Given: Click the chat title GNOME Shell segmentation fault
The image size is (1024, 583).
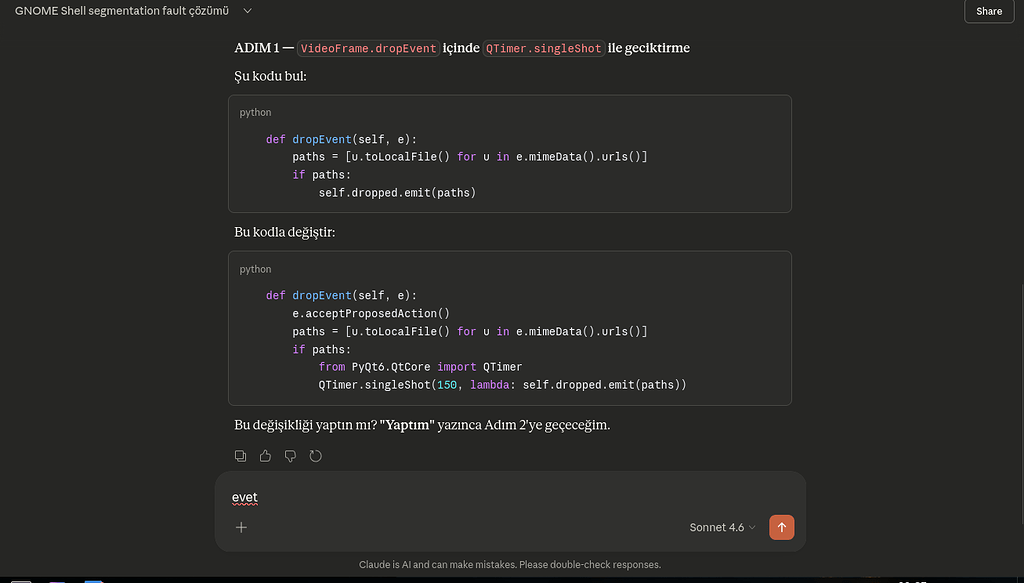Looking at the screenshot, I should click(x=121, y=11).
